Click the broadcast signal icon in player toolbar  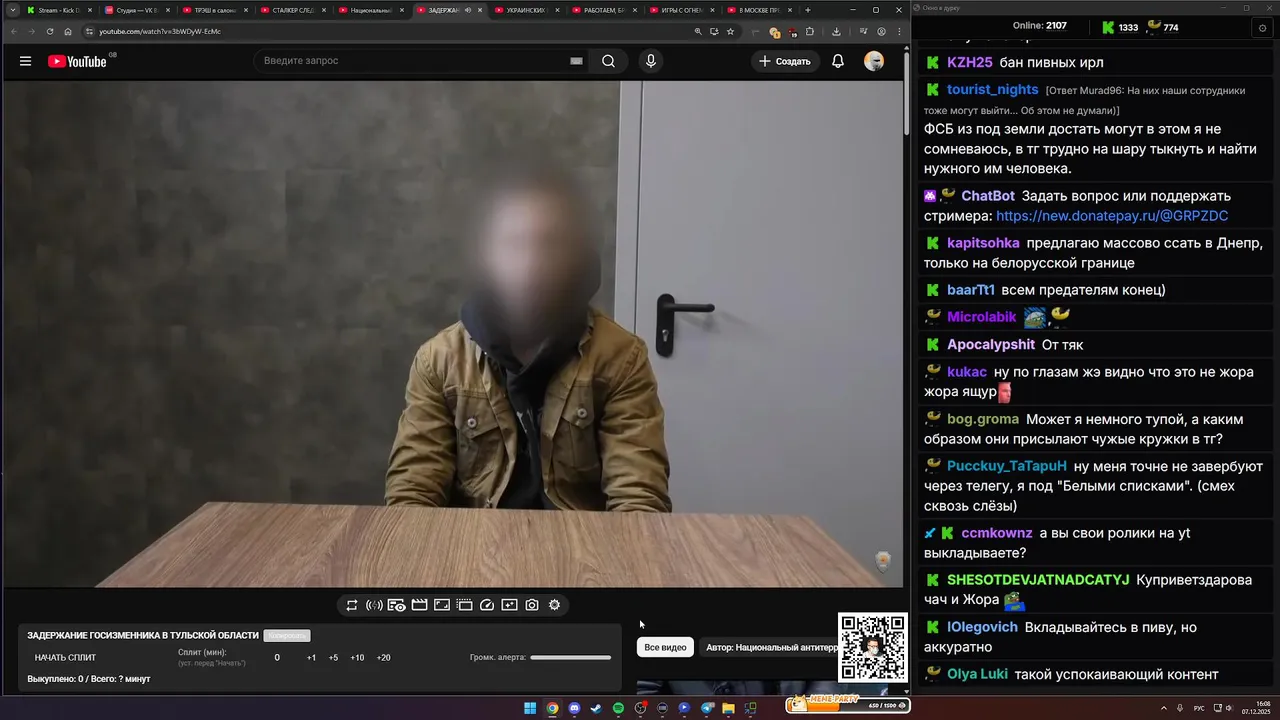[374, 605]
